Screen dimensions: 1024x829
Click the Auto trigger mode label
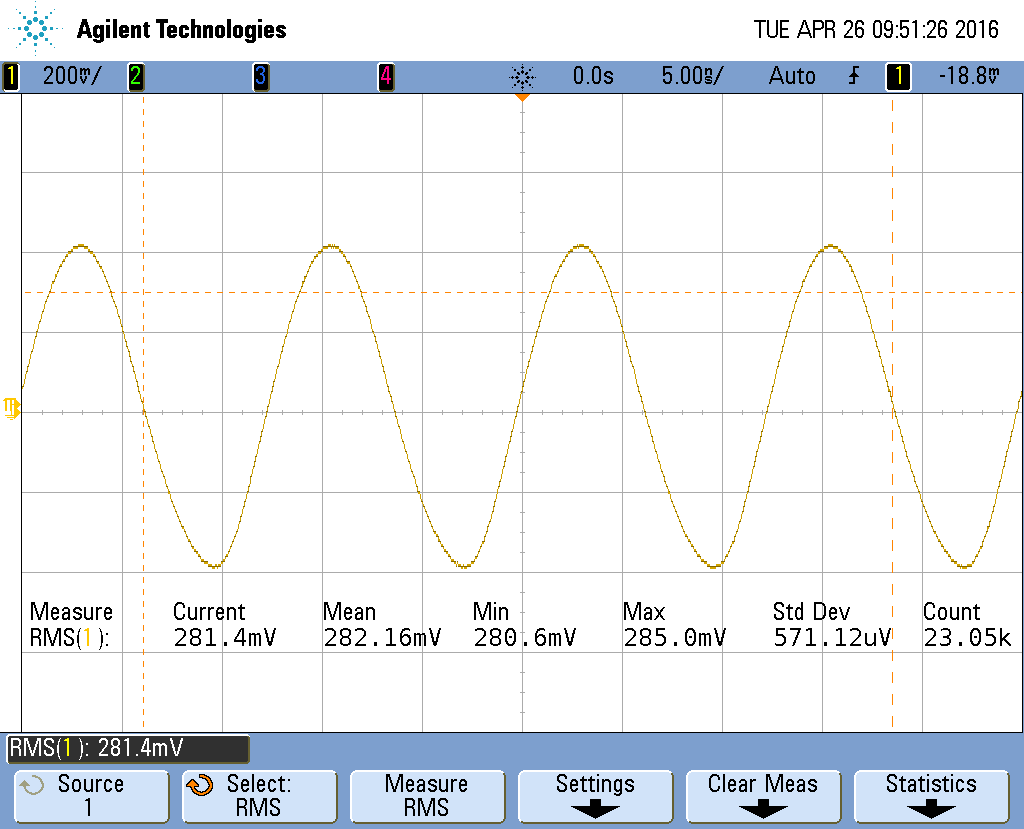point(792,76)
